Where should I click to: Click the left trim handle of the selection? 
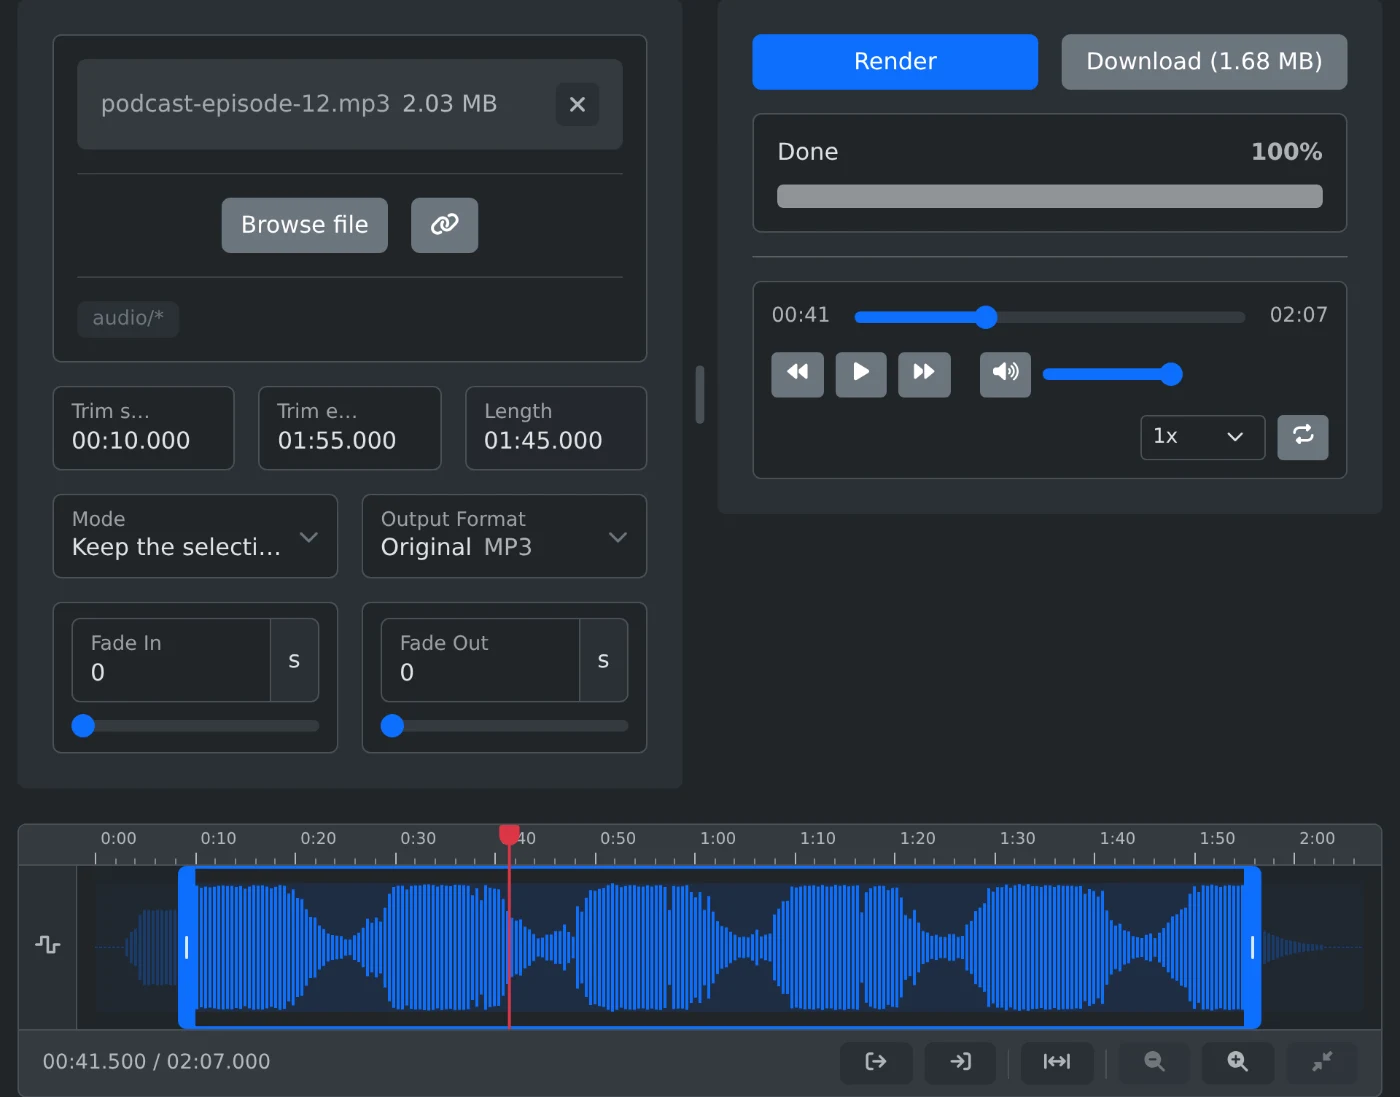coord(187,947)
